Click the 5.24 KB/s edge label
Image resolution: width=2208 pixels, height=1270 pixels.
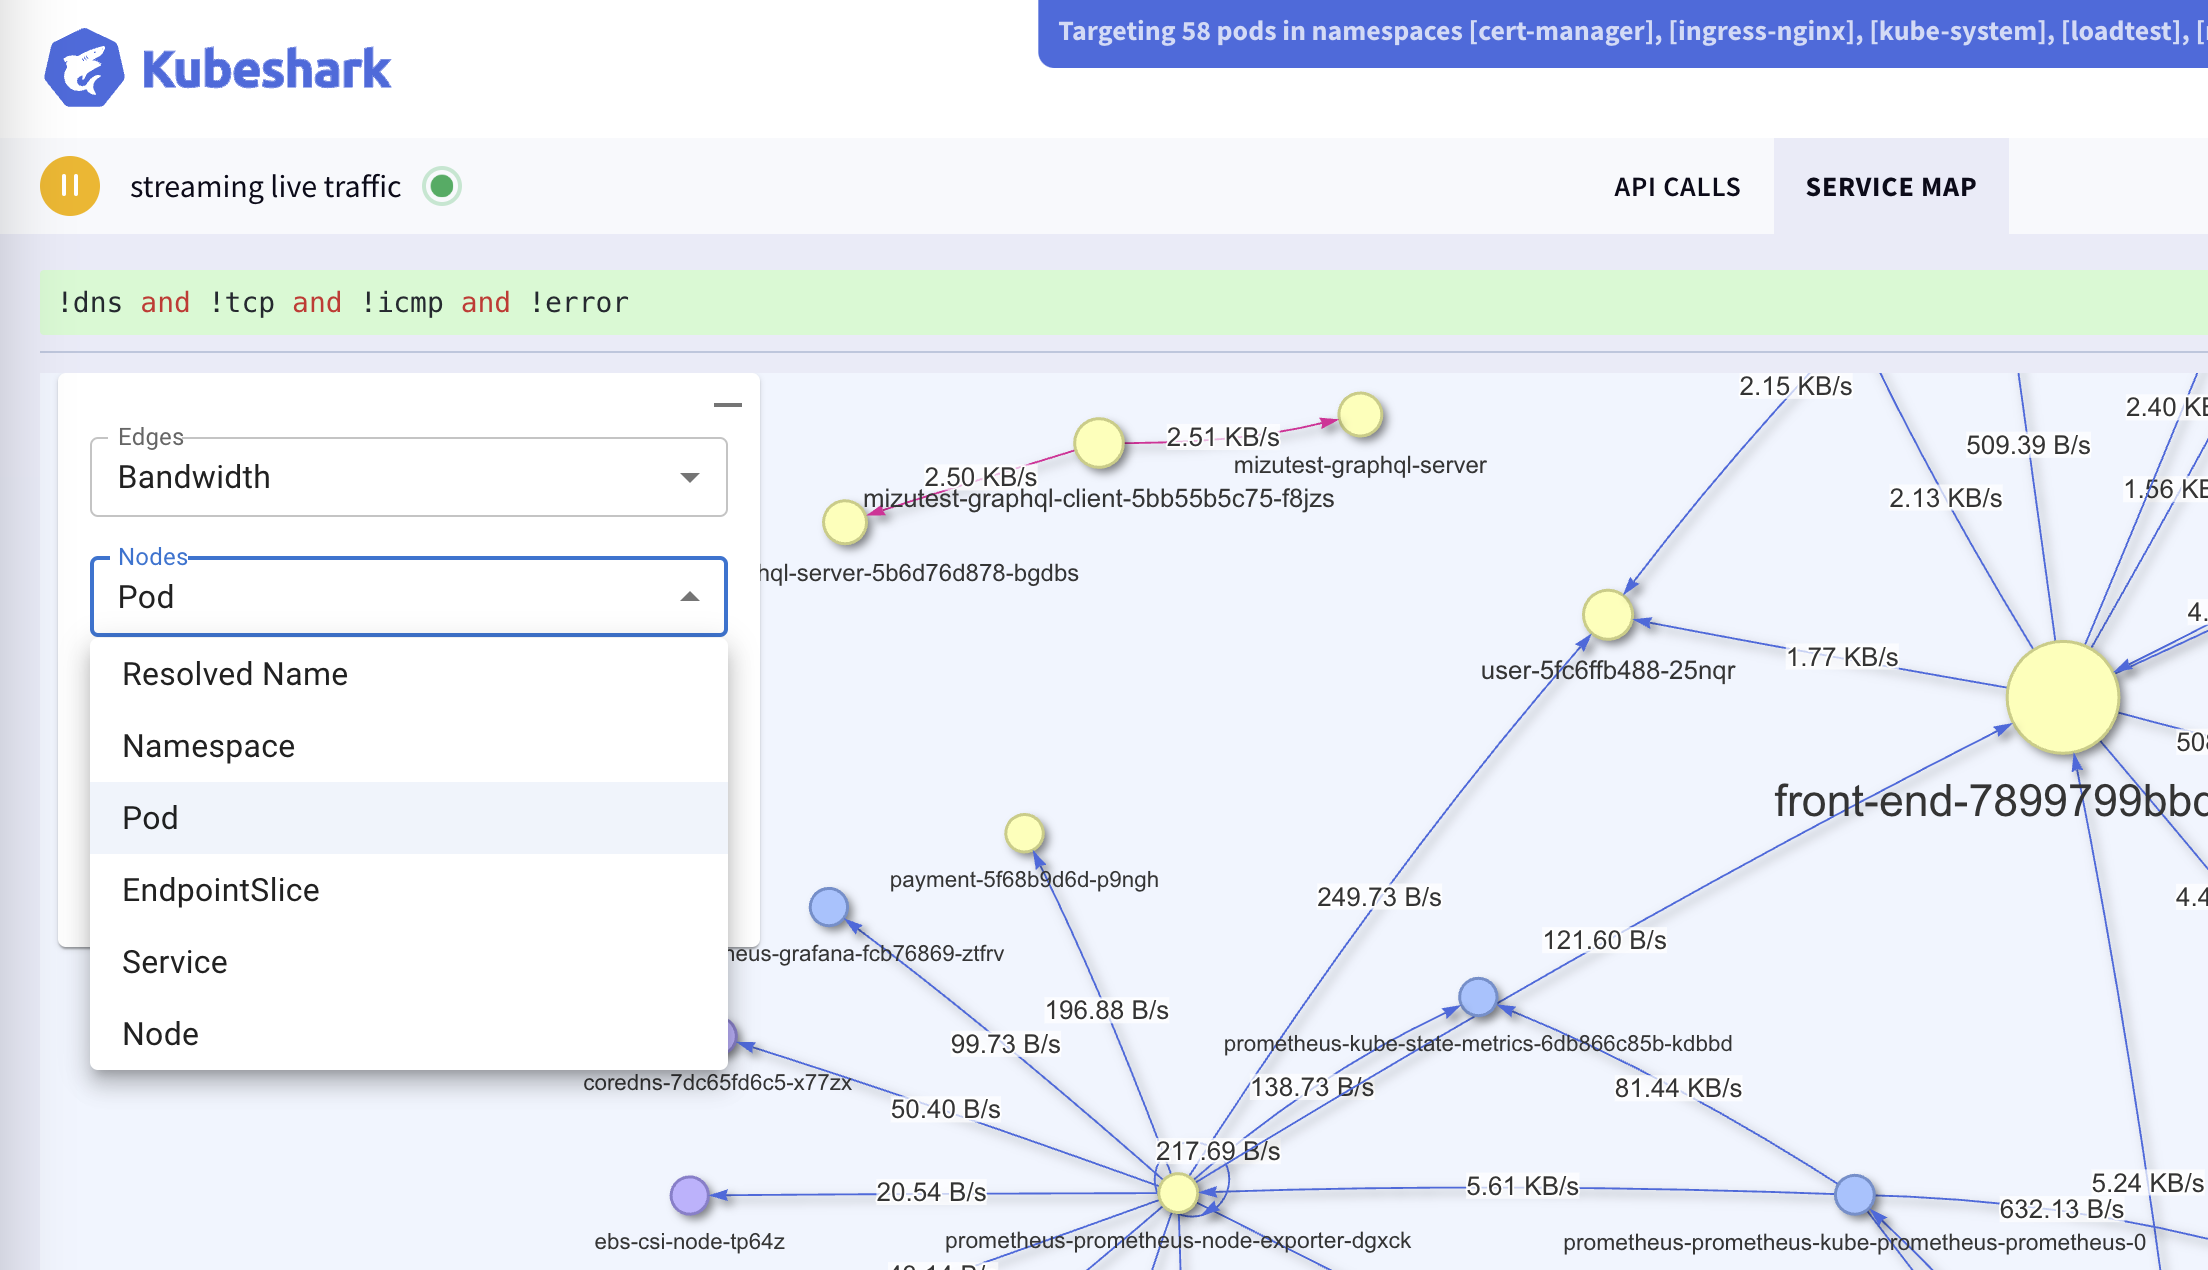click(2147, 1183)
